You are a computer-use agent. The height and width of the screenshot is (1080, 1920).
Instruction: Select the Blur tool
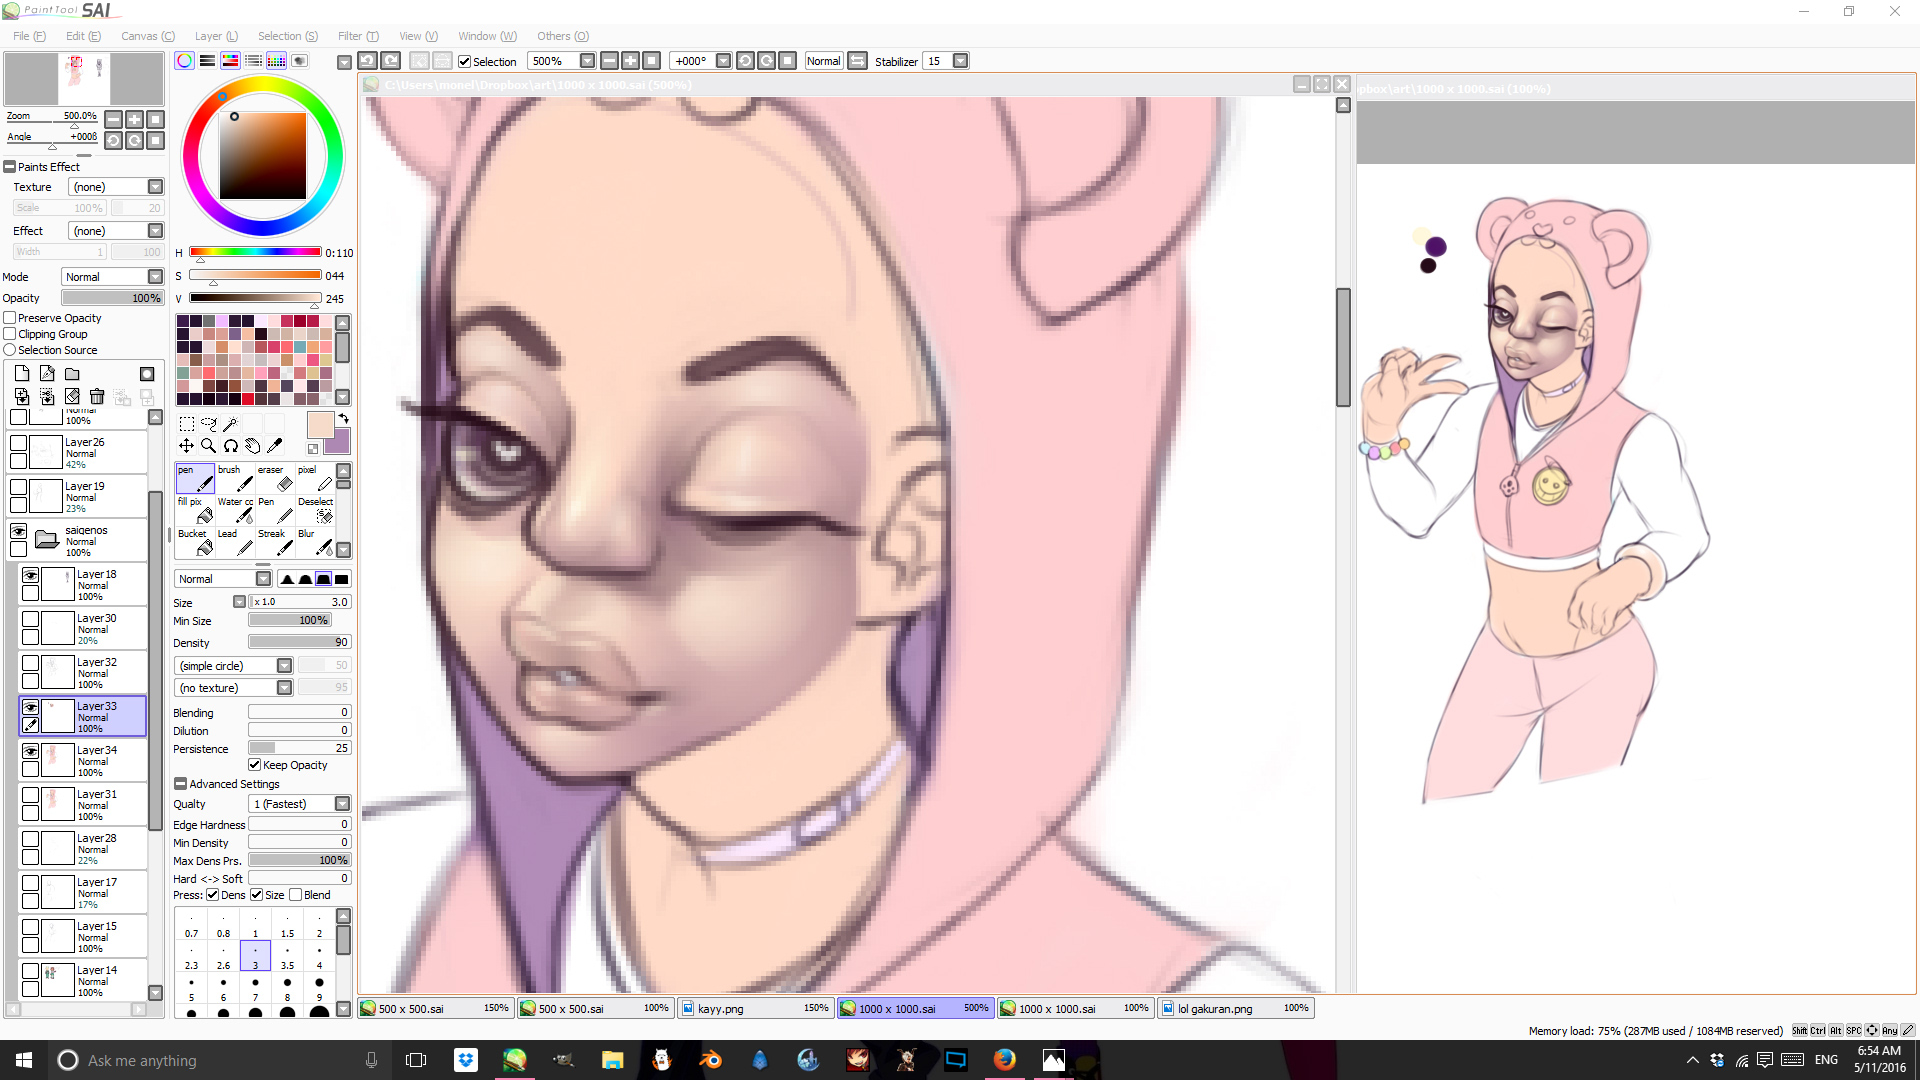pyautogui.click(x=315, y=543)
